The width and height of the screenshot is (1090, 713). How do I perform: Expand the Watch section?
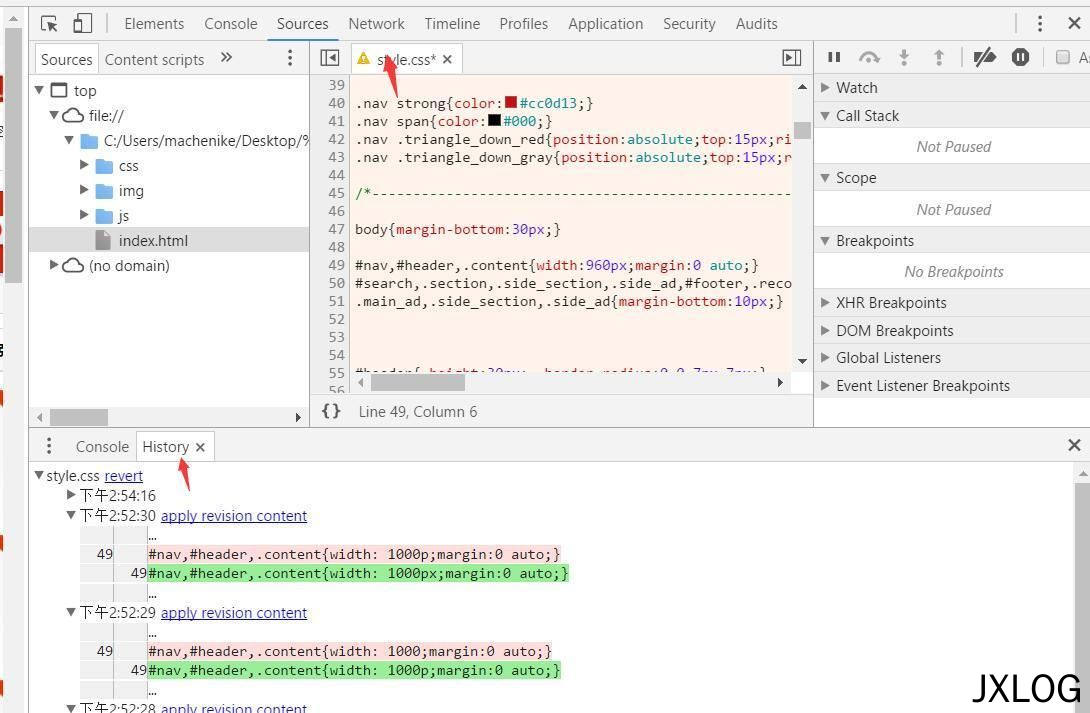(825, 88)
